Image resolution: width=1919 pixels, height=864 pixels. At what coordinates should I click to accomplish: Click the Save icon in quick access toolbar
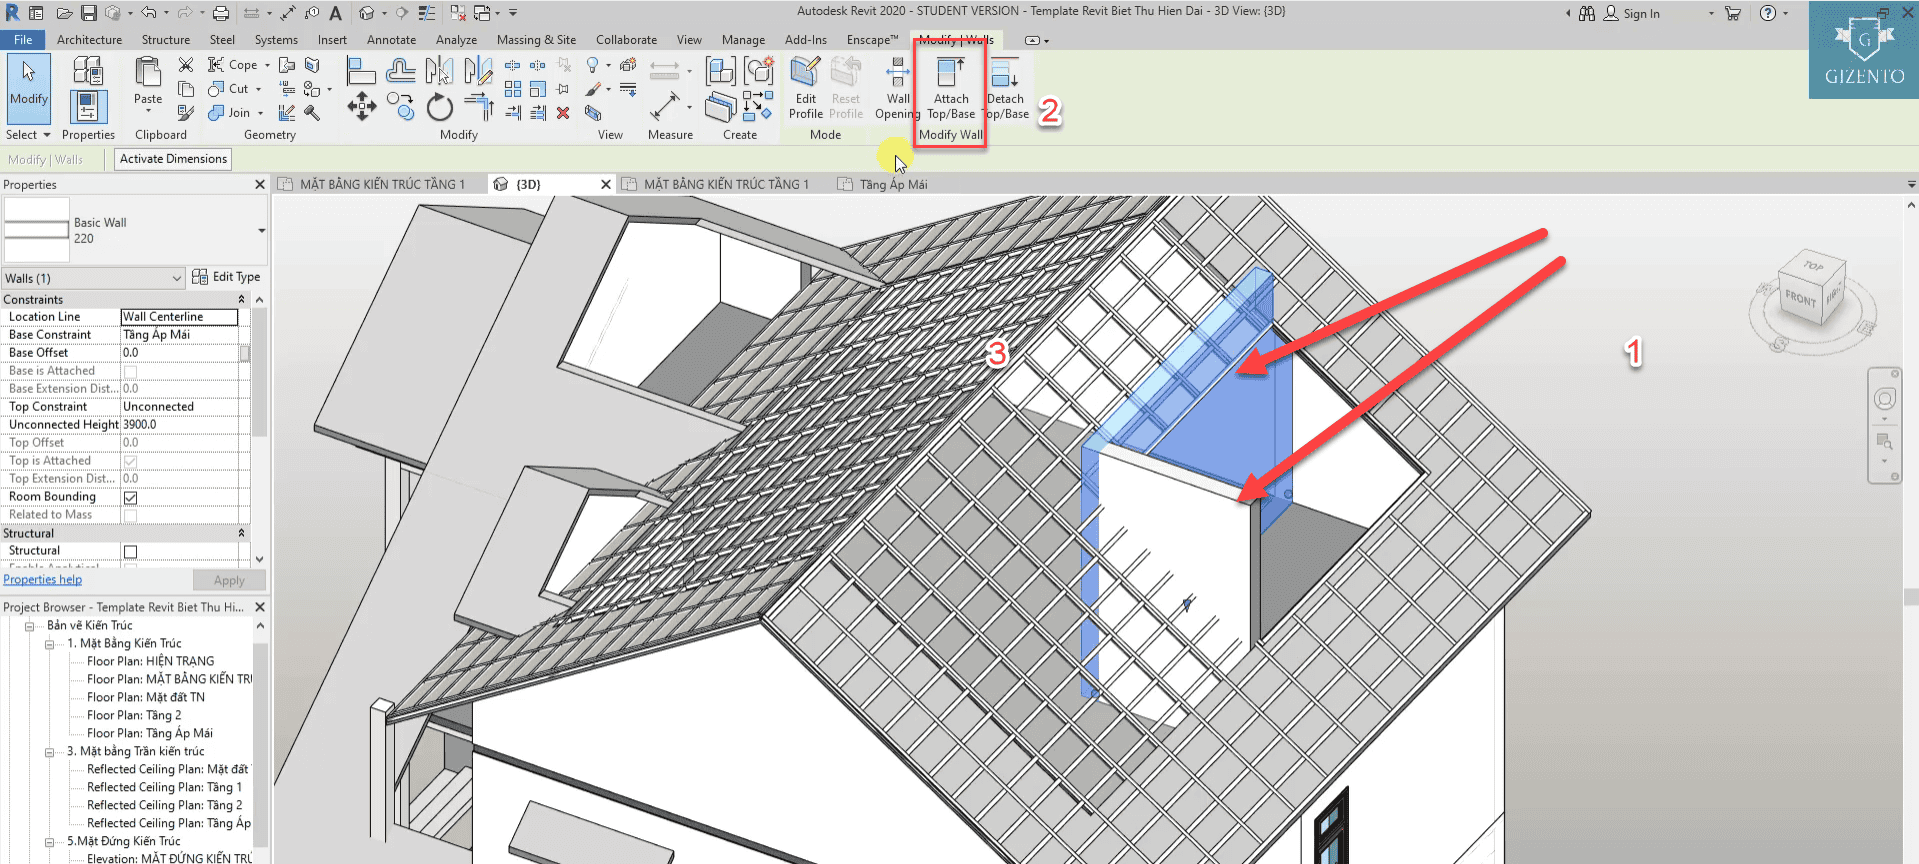[89, 13]
